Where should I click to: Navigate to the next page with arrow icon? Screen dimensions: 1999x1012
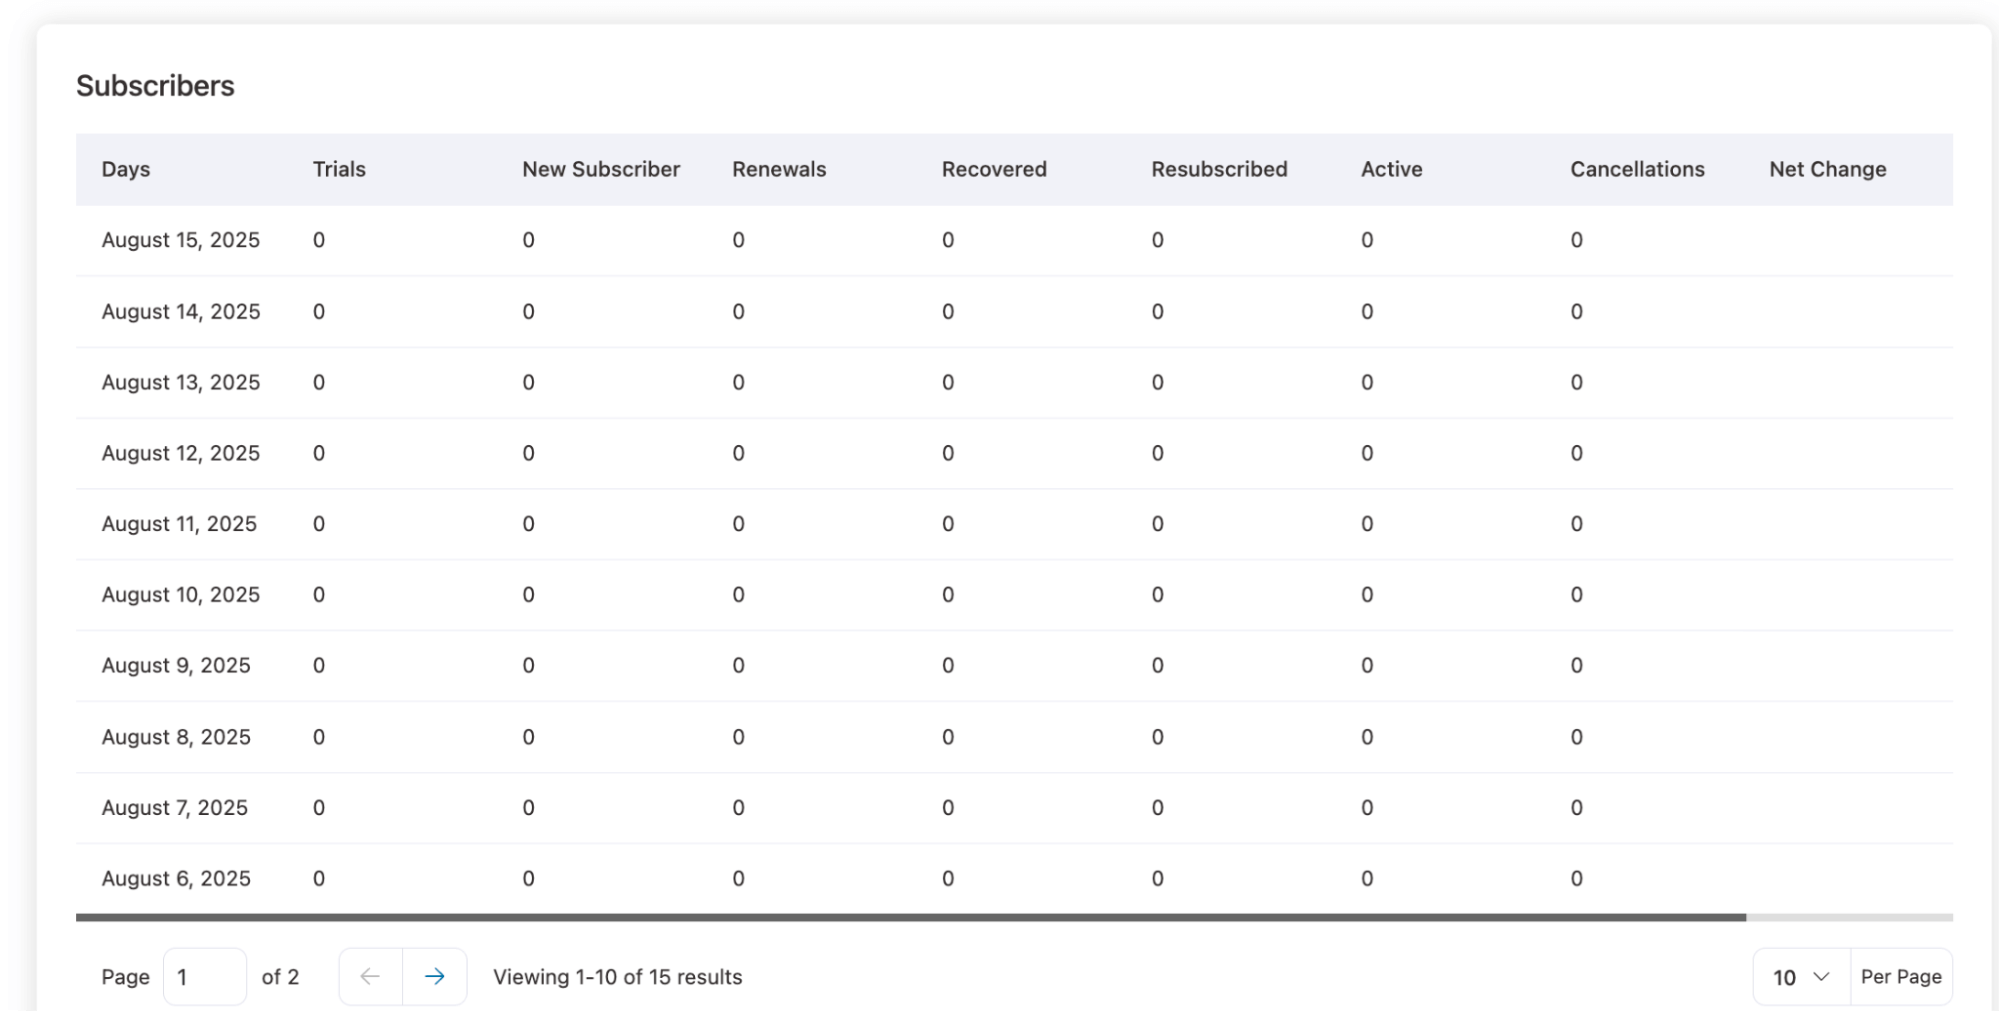pos(436,977)
